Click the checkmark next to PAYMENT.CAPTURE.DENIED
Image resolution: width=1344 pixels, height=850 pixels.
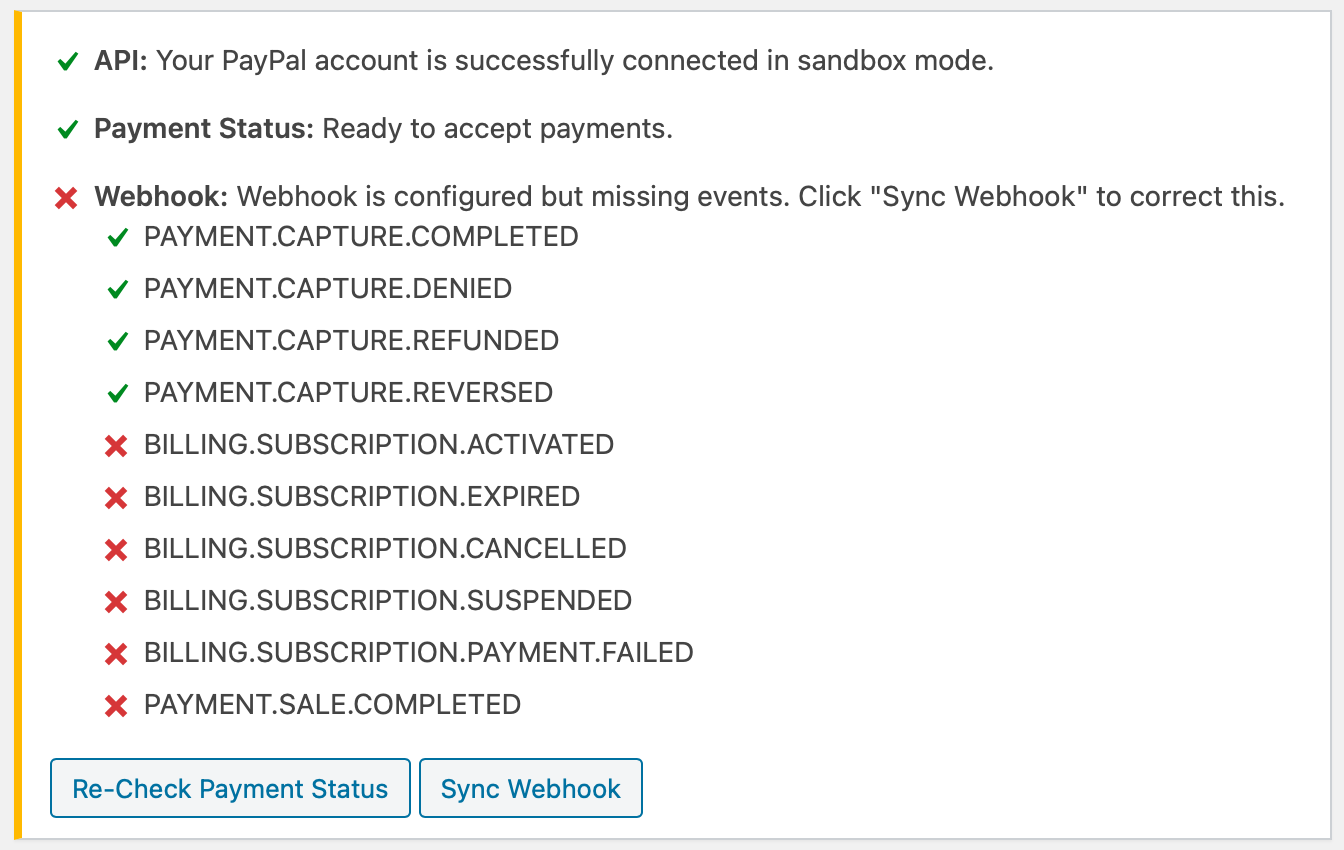(x=118, y=290)
